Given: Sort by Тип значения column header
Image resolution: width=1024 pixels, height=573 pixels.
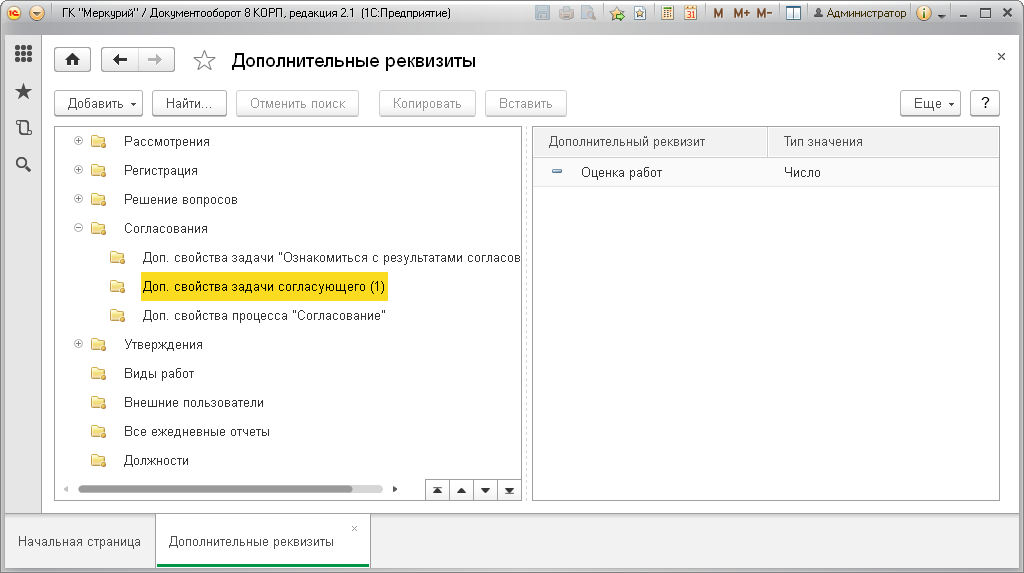Looking at the screenshot, I should [x=883, y=142].
